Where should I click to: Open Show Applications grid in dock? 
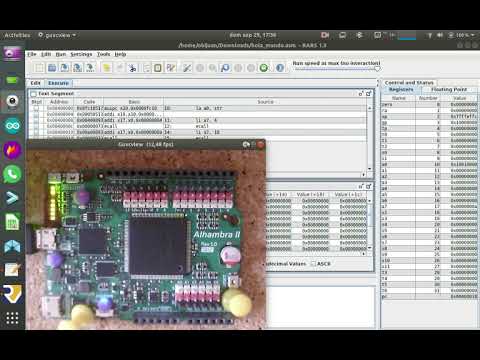click(12, 318)
